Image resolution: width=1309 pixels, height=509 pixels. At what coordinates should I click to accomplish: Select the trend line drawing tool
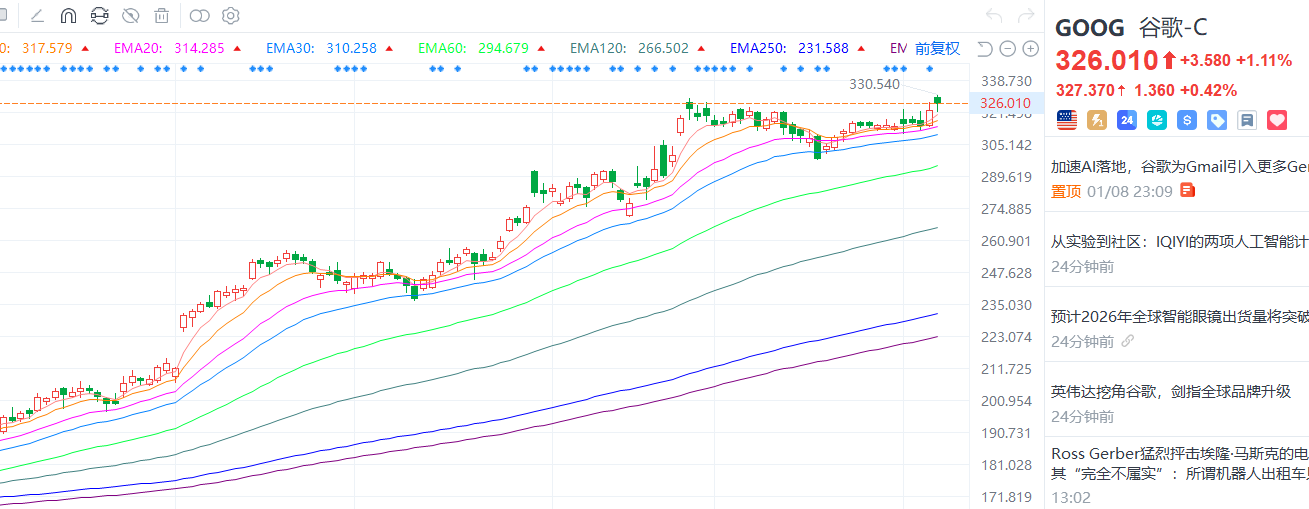[37, 16]
